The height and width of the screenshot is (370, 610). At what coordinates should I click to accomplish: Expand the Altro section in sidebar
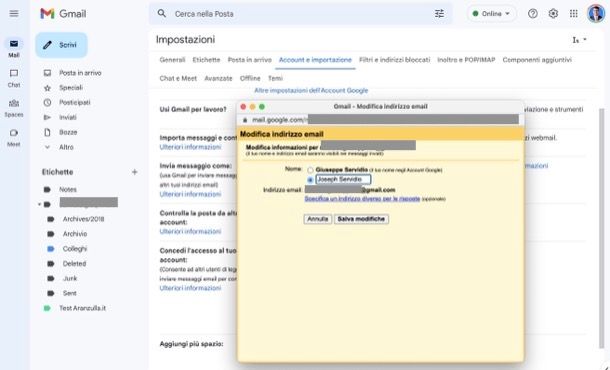[66, 147]
